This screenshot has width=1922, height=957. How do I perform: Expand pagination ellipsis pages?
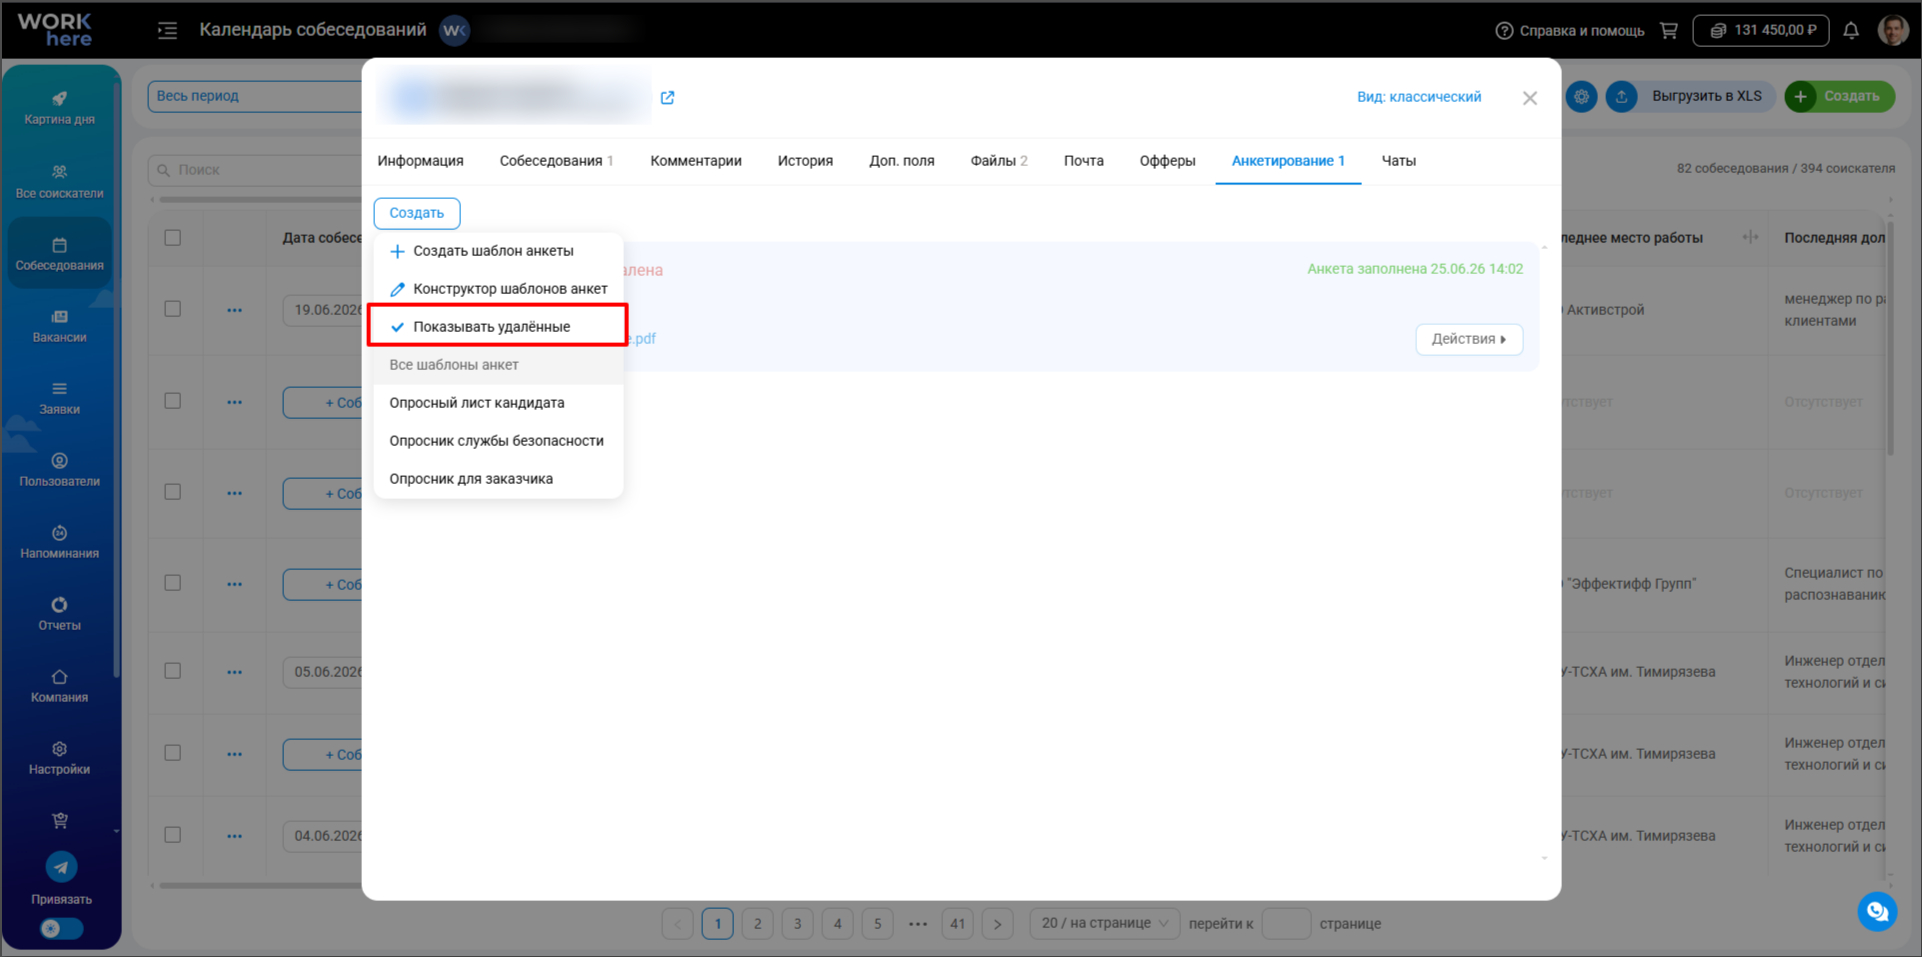918,924
